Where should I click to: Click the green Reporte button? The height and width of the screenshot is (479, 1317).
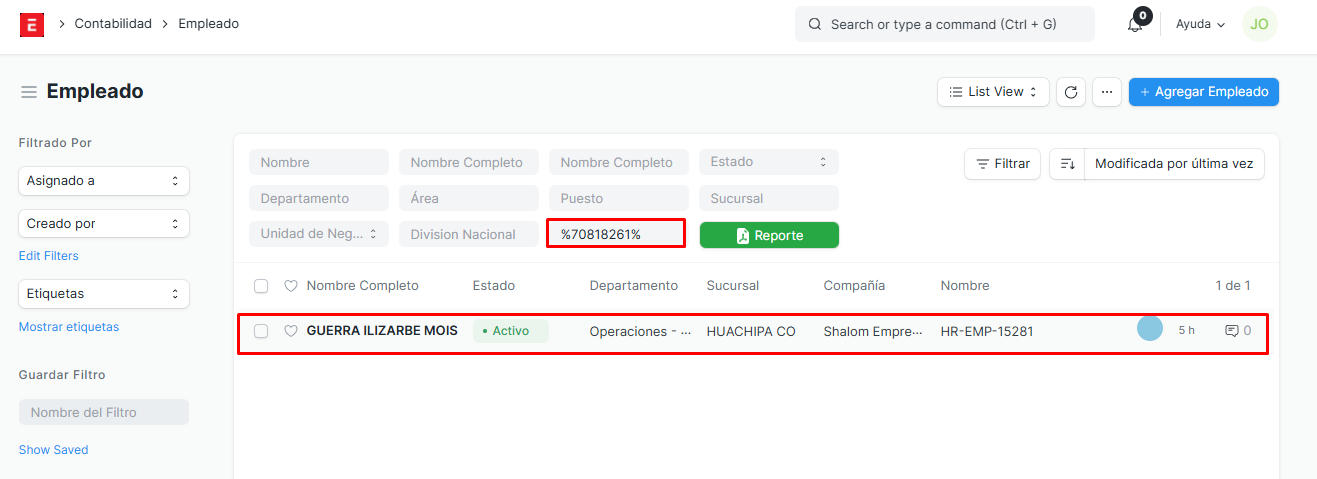click(x=769, y=235)
